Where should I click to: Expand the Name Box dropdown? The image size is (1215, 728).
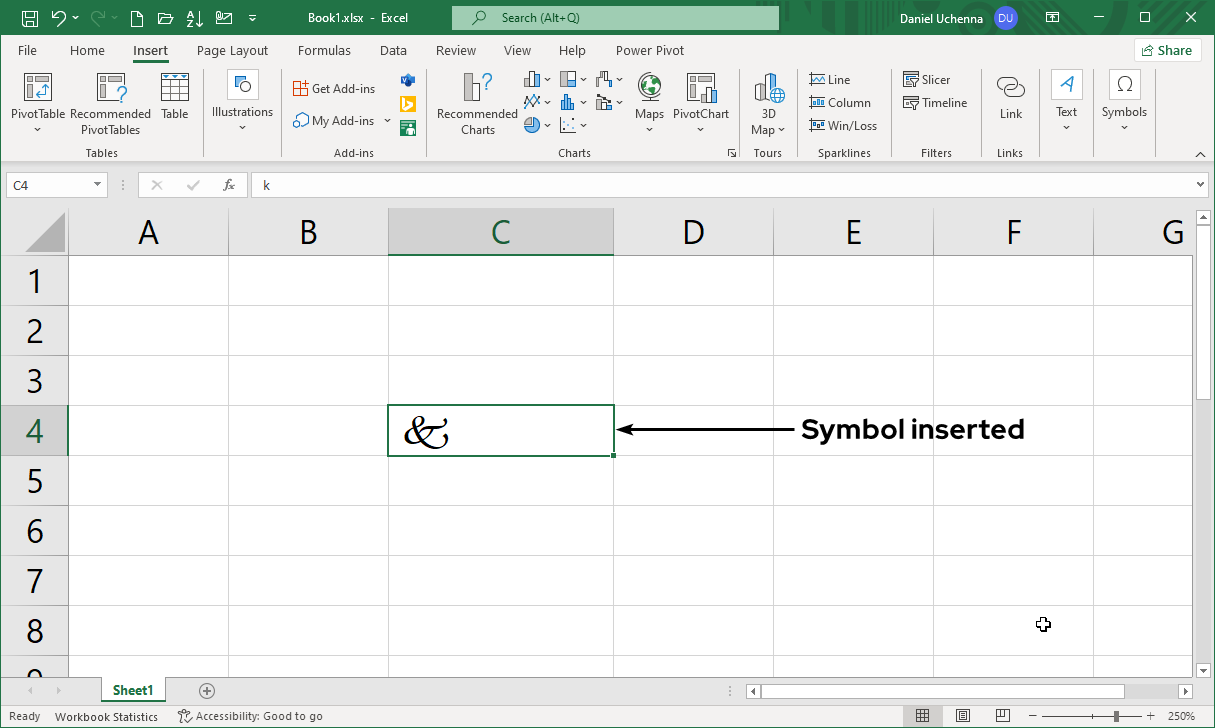(x=98, y=185)
